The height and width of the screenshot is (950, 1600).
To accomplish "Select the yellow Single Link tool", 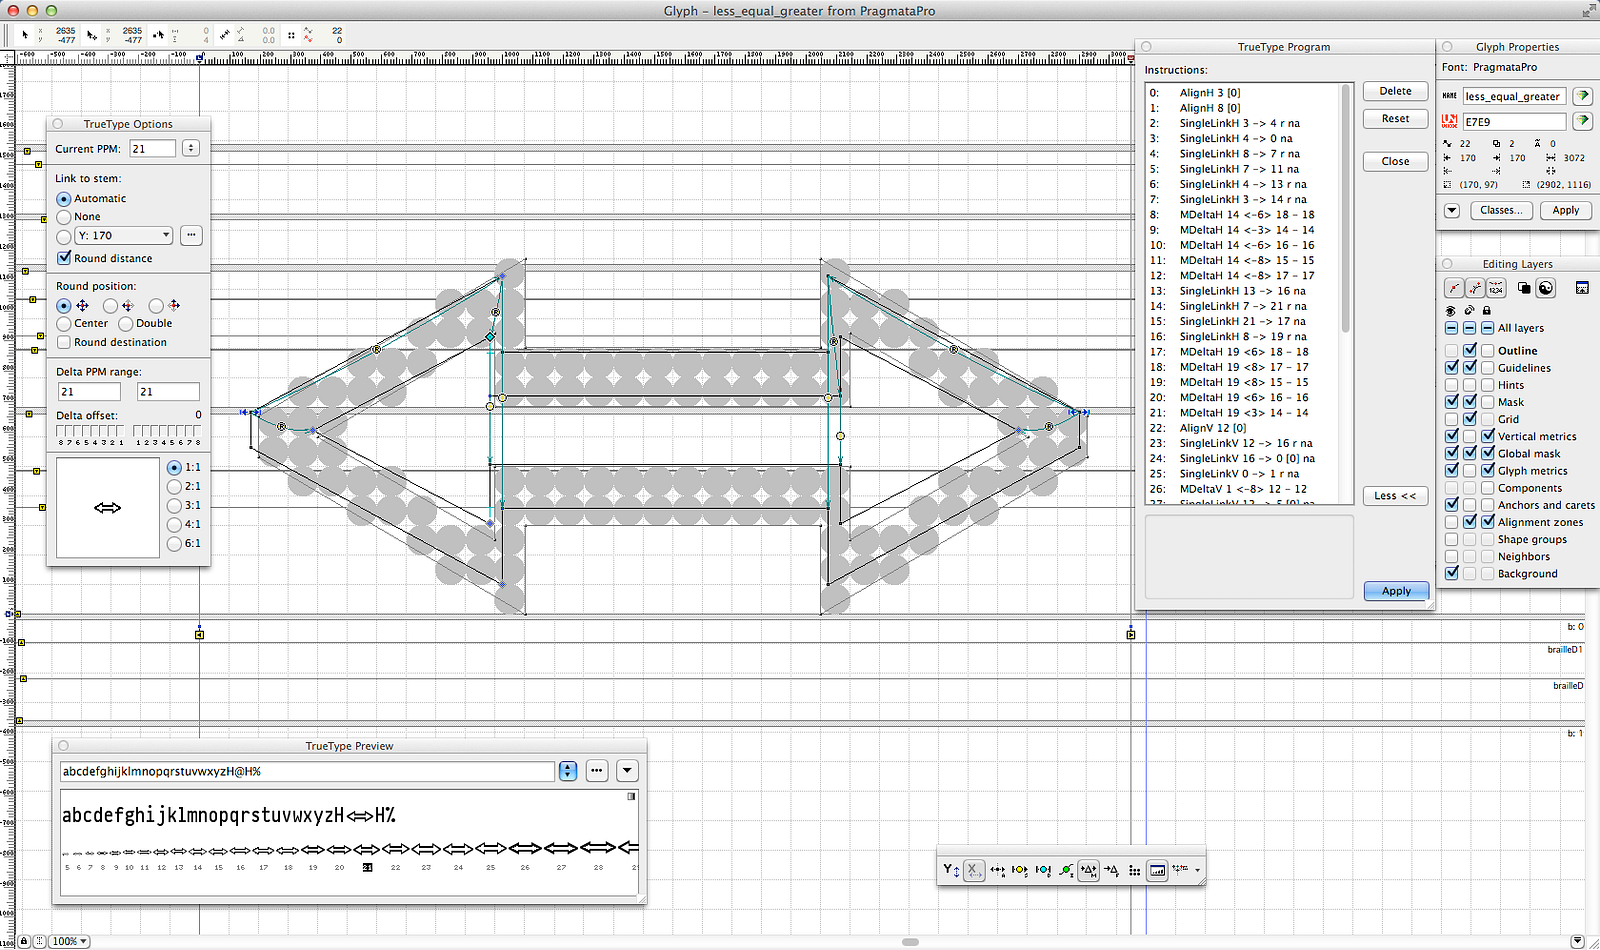I will 1020,870.
